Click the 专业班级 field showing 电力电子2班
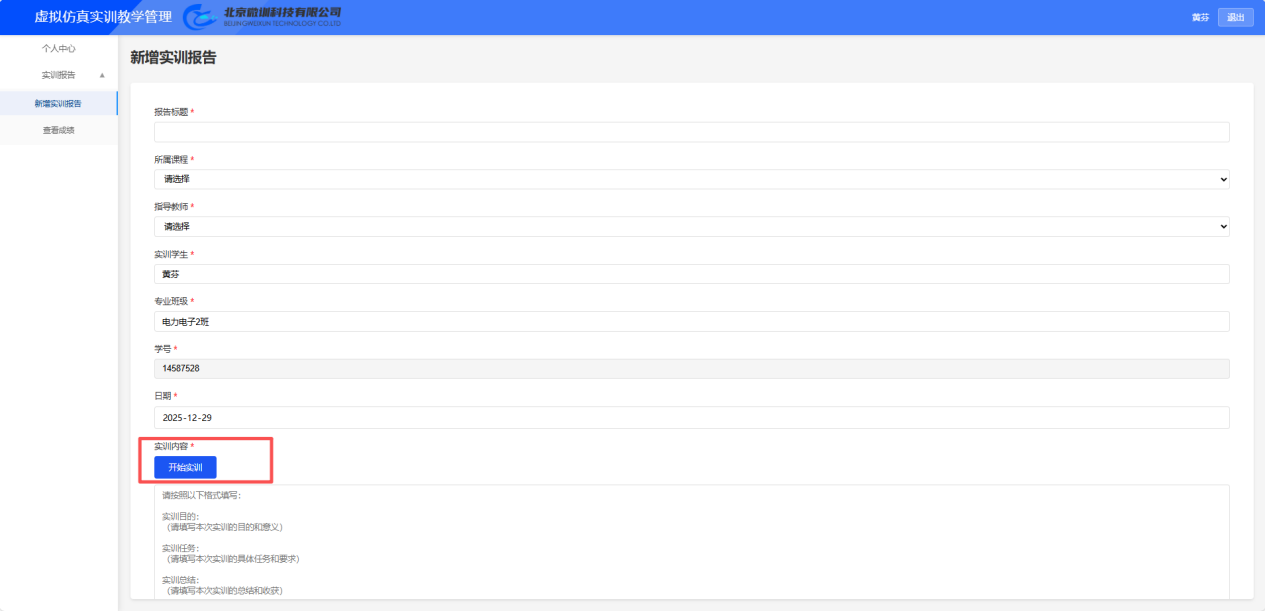This screenshot has height=611, width=1265. [x=691, y=321]
